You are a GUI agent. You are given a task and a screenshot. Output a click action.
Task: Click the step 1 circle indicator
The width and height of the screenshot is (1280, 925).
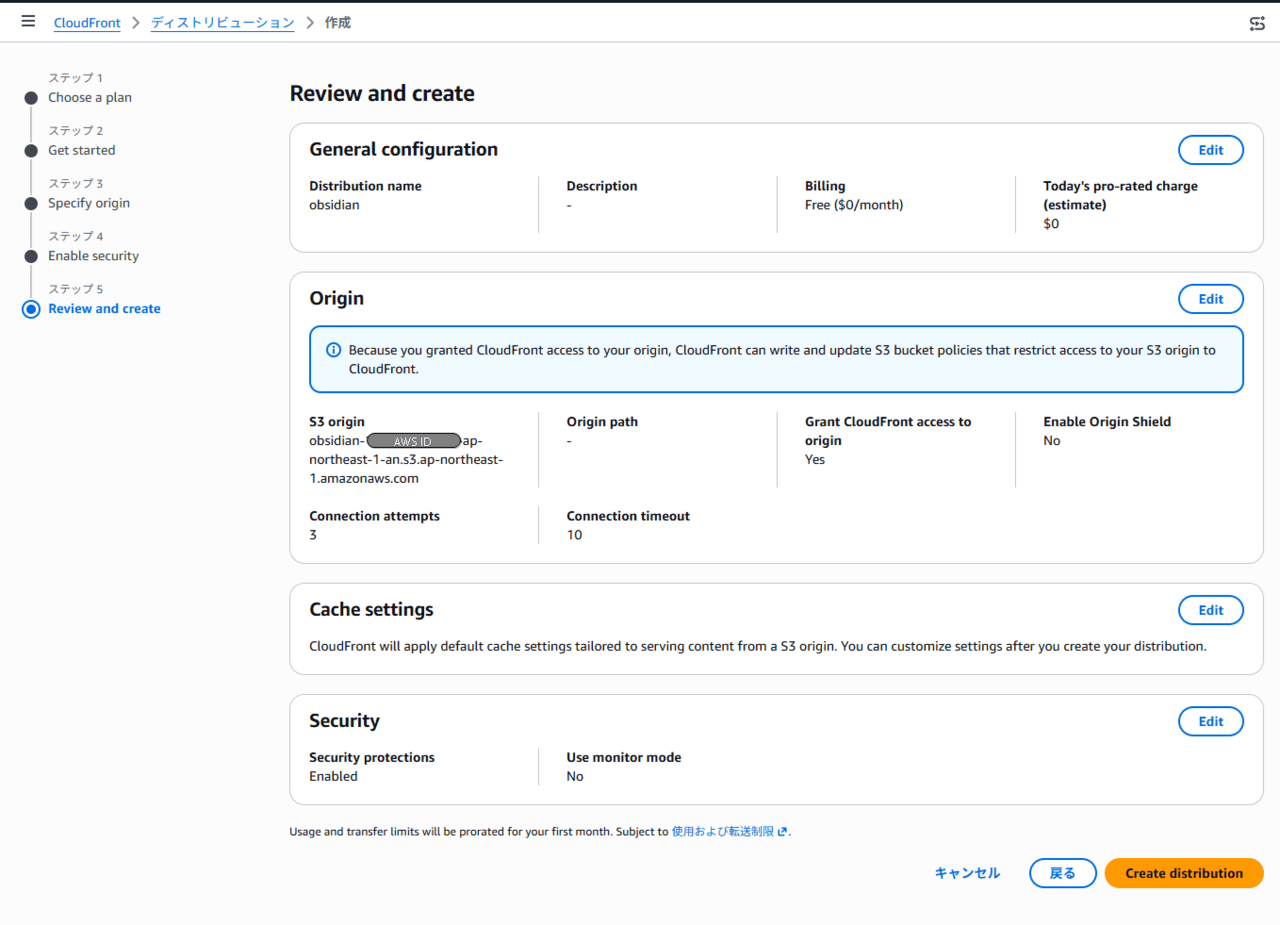[x=31, y=98]
